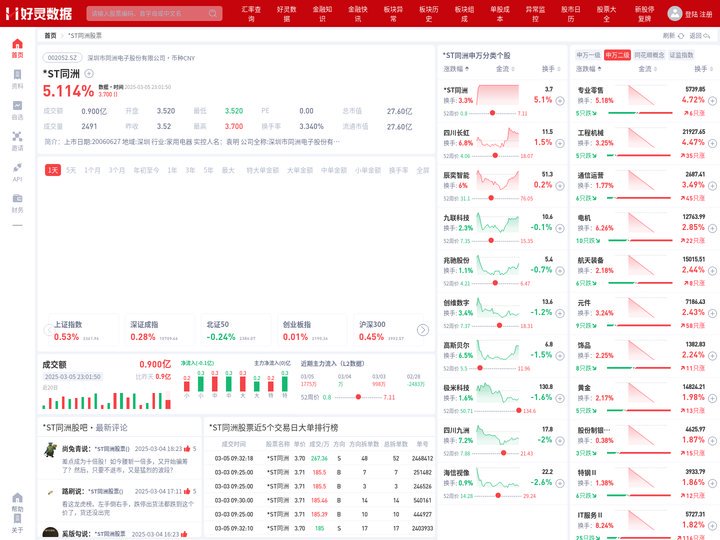Image resolution: width=720 pixels, height=540 pixels.
Task: Switch to 证监指数 tab
Action: pyautogui.click(x=681, y=55)
